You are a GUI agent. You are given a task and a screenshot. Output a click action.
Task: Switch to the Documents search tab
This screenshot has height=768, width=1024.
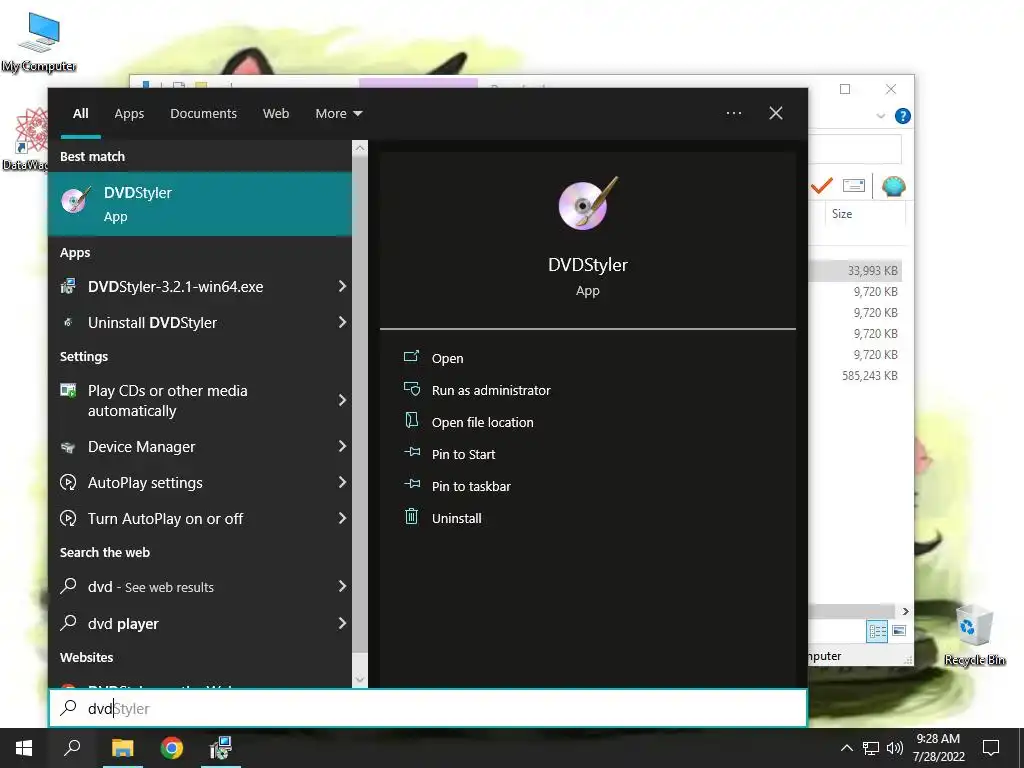tap(203, 114)
